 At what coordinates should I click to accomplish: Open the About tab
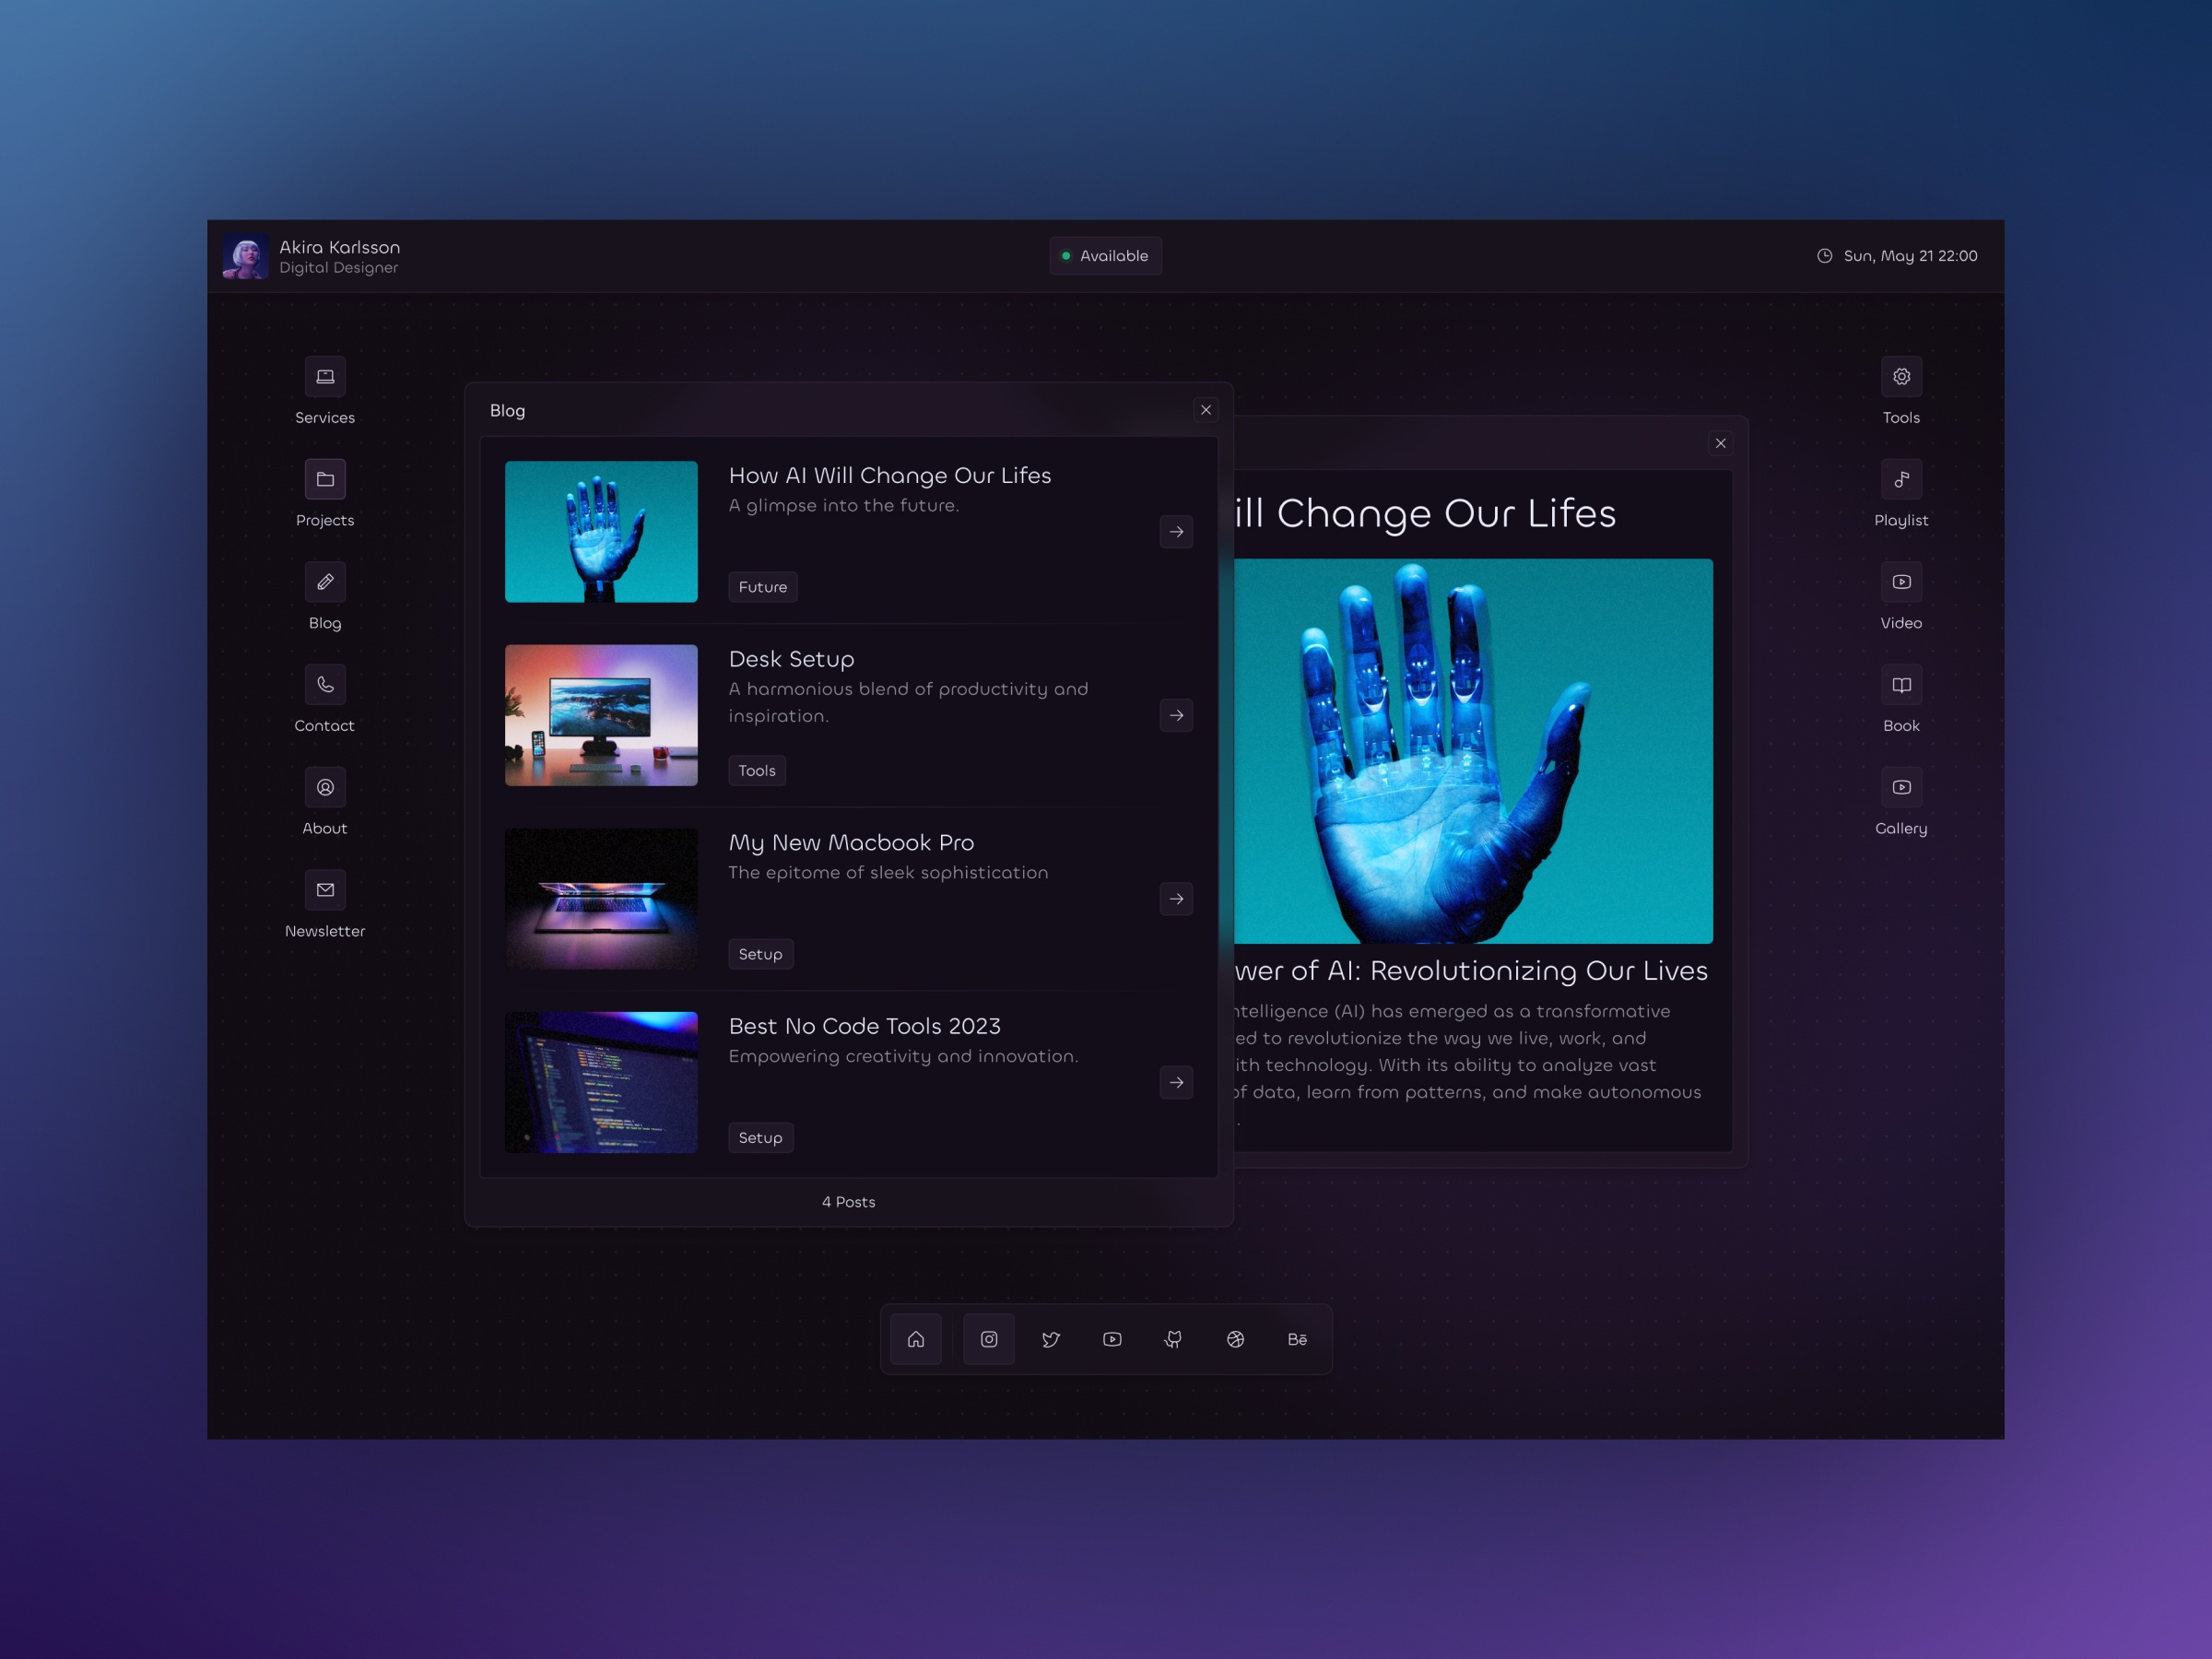pos(324,787)
